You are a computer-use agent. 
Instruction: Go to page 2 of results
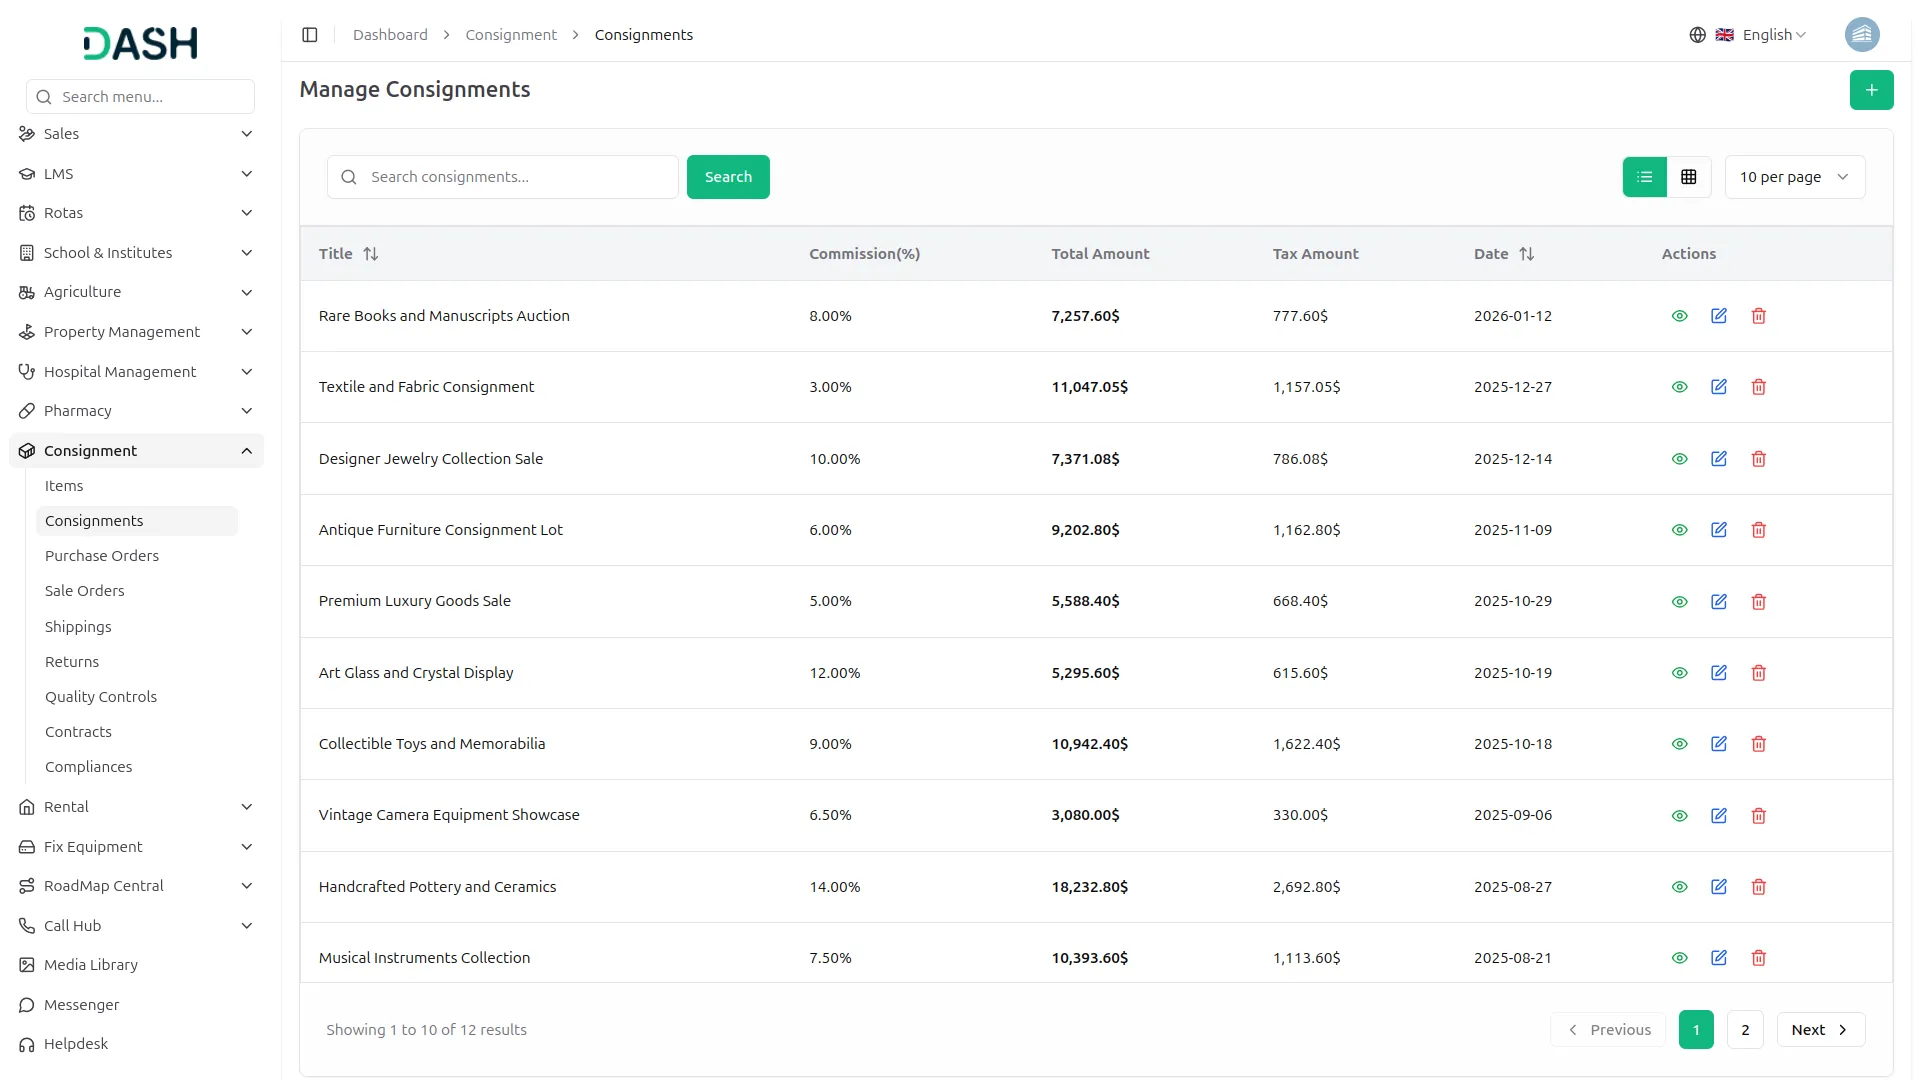click(1745, 1029)
